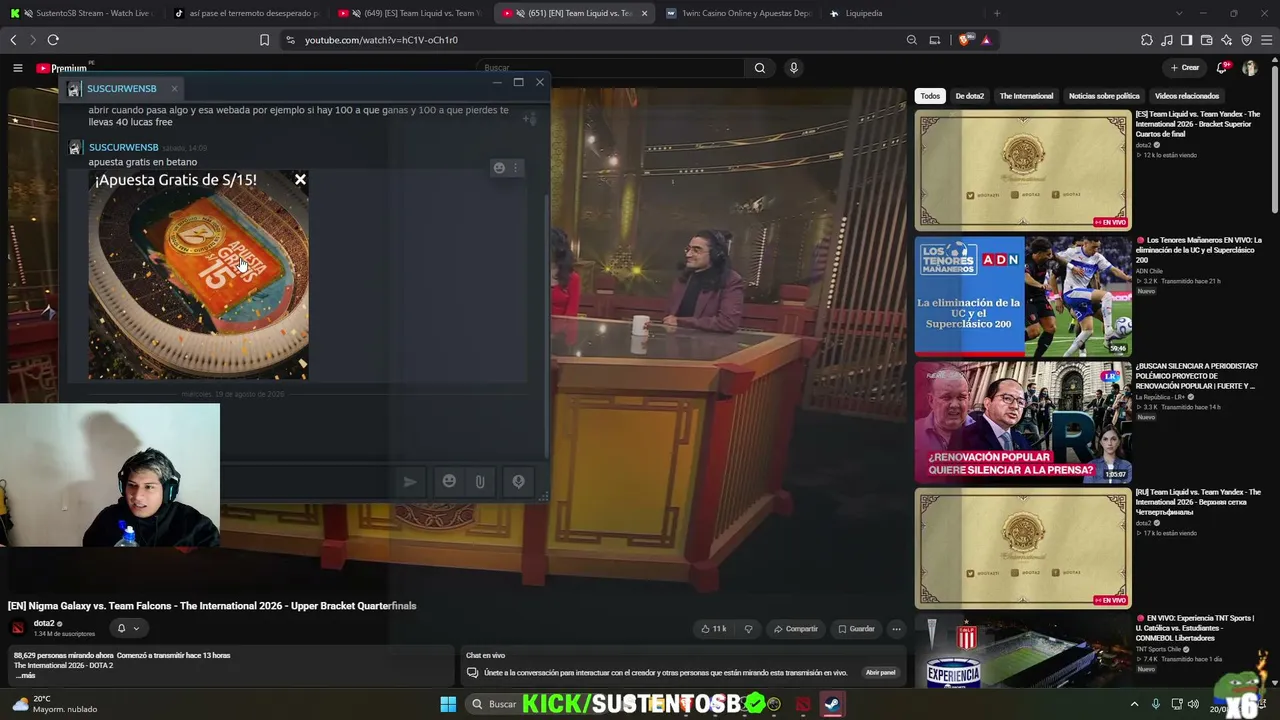Open a new browser tab
This screenshot has width=1280, height=720.
[997, 13]
